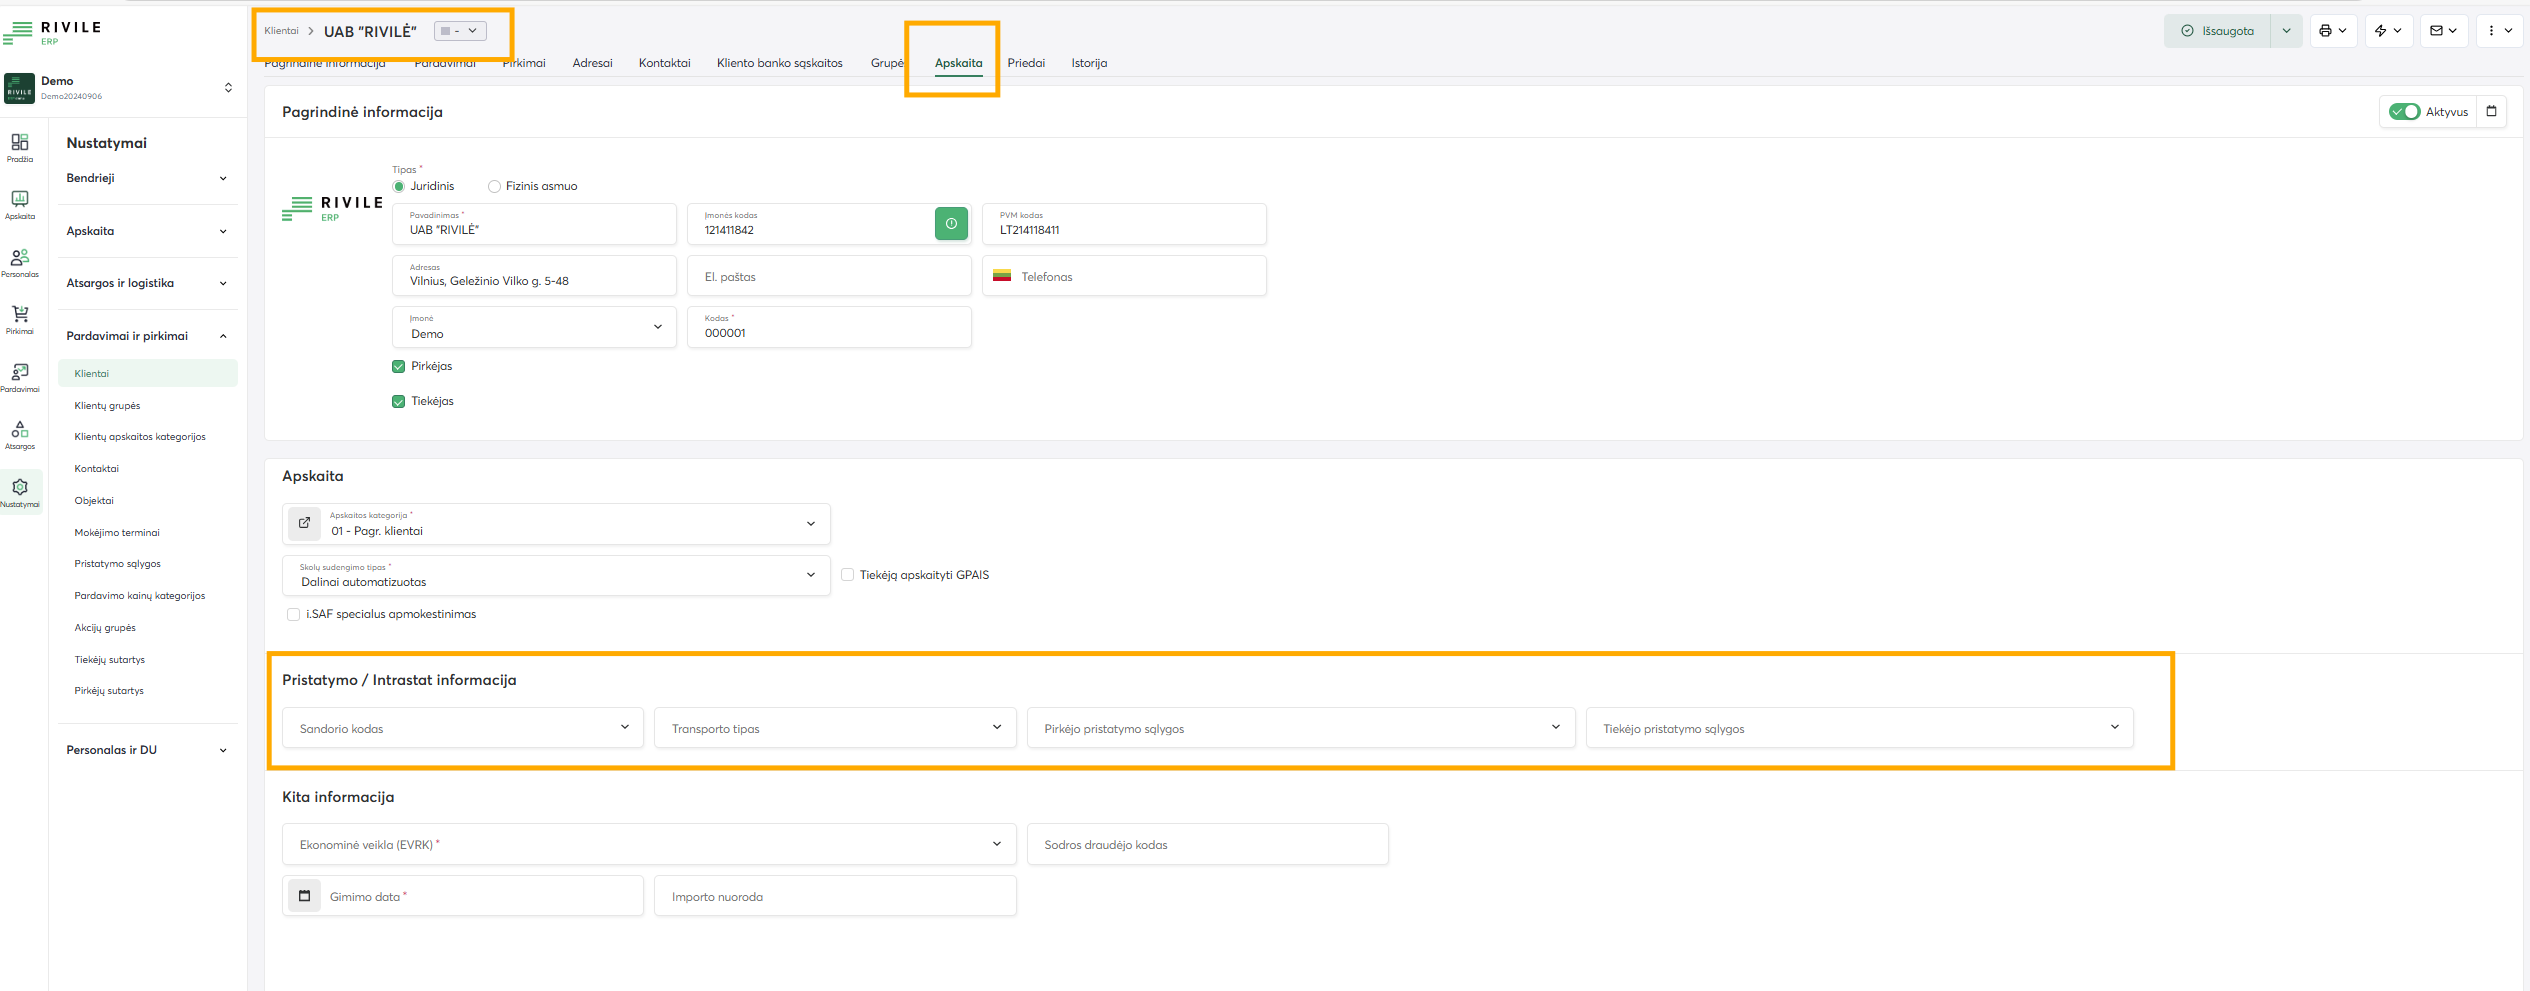This screenshot has width=2530, height=991.
Task: Click the envelope mail icon
Action: (2436, 31)
